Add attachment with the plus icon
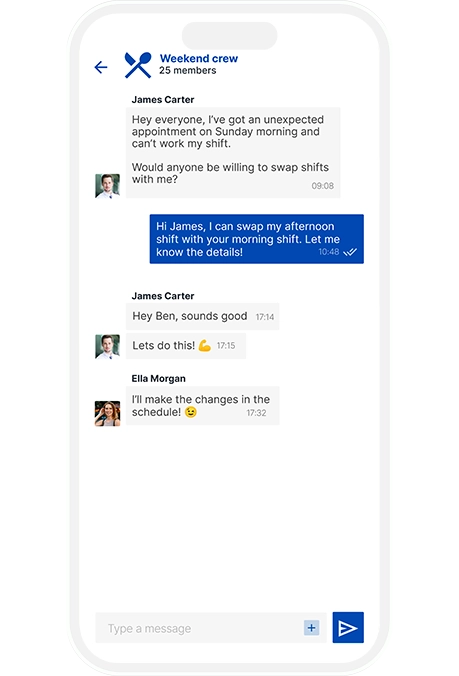Viewport: 459px width, 676px height. 312,628
